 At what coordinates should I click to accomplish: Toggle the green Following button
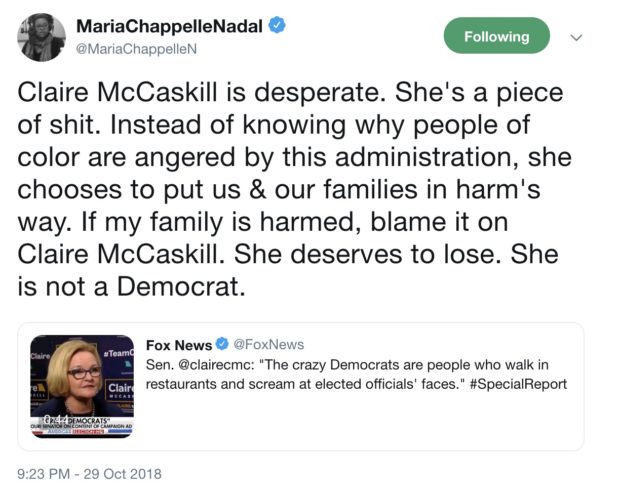[x=496, y=36]
